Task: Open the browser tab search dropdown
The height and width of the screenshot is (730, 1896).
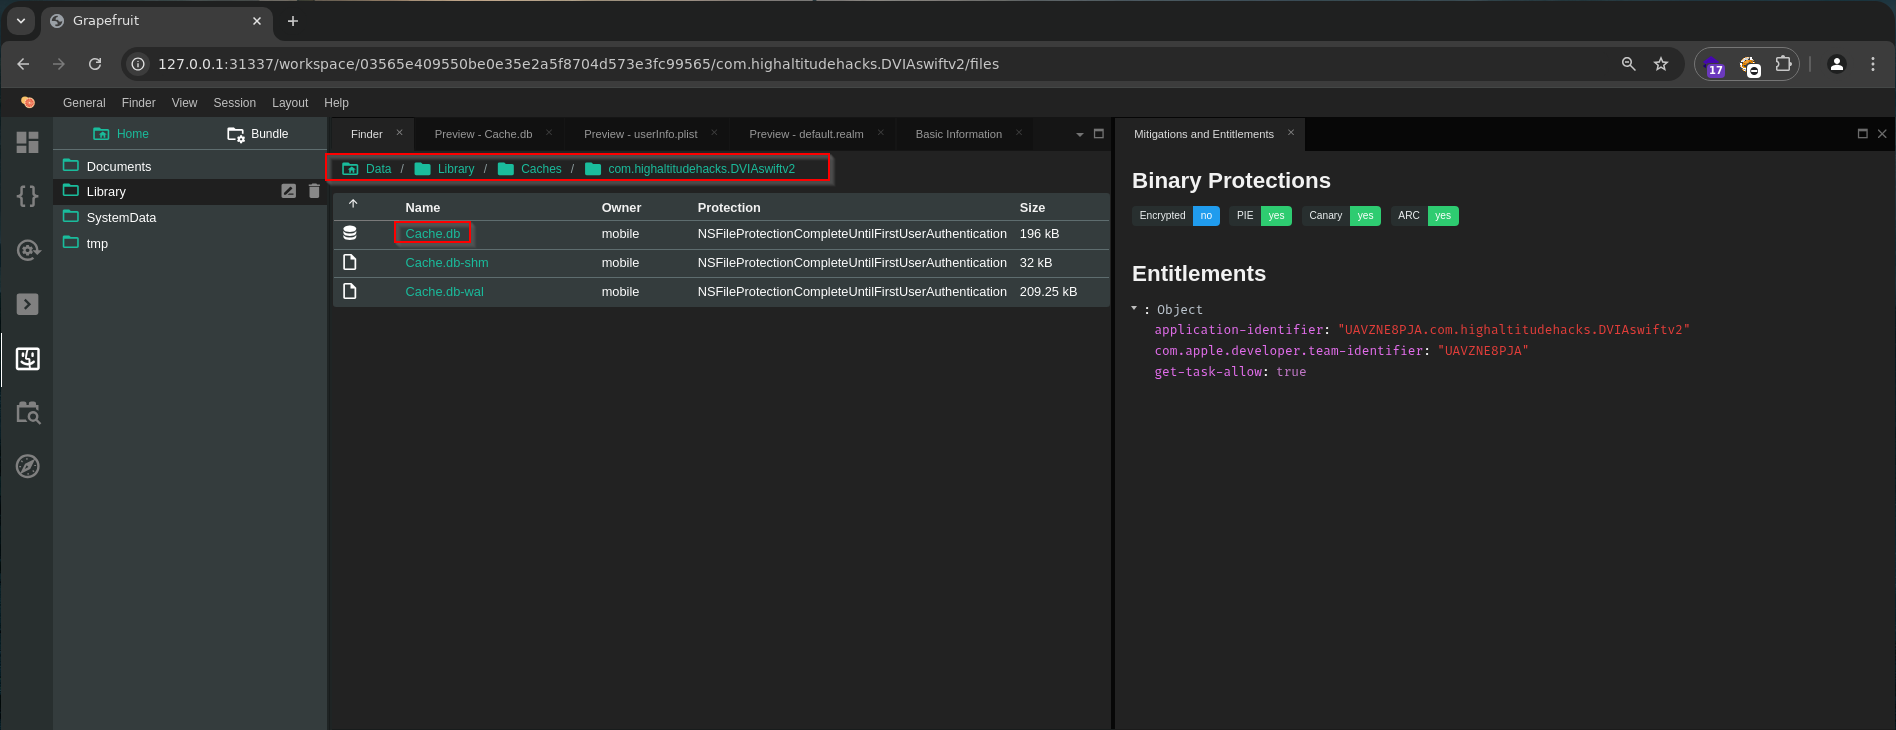Action: (21, 20)
